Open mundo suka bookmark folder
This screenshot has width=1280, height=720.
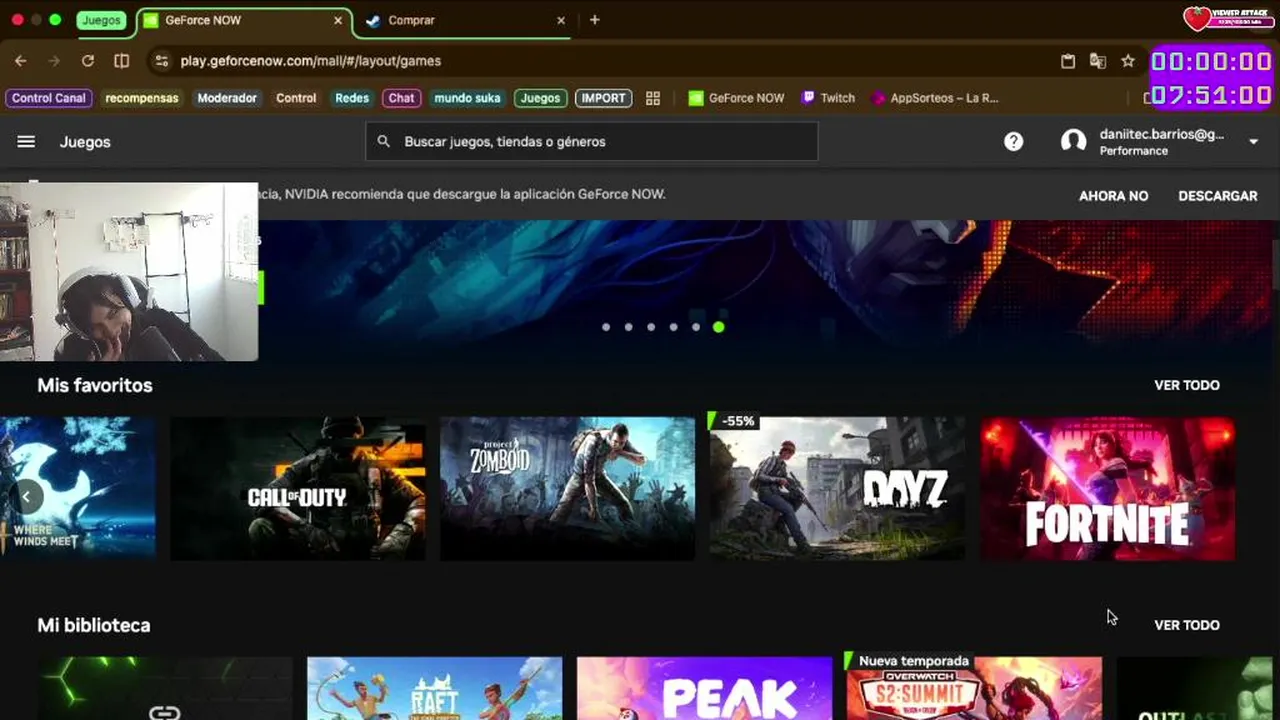[x=467, y=98]
